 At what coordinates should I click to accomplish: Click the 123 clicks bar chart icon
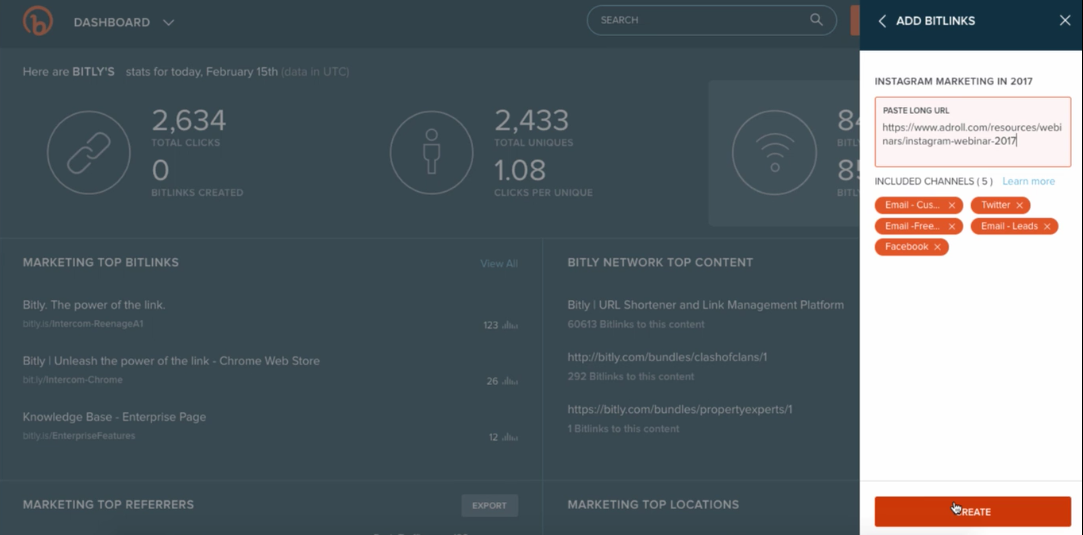[510, 325]
